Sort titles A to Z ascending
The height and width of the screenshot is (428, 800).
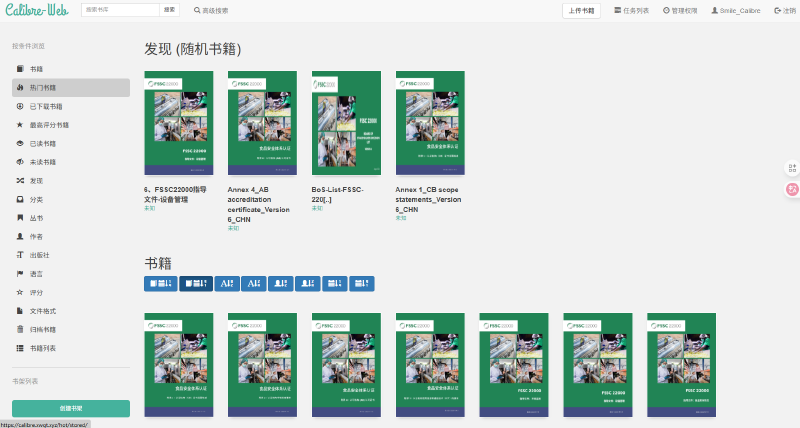pyautogui.click(x=227, y=284)
